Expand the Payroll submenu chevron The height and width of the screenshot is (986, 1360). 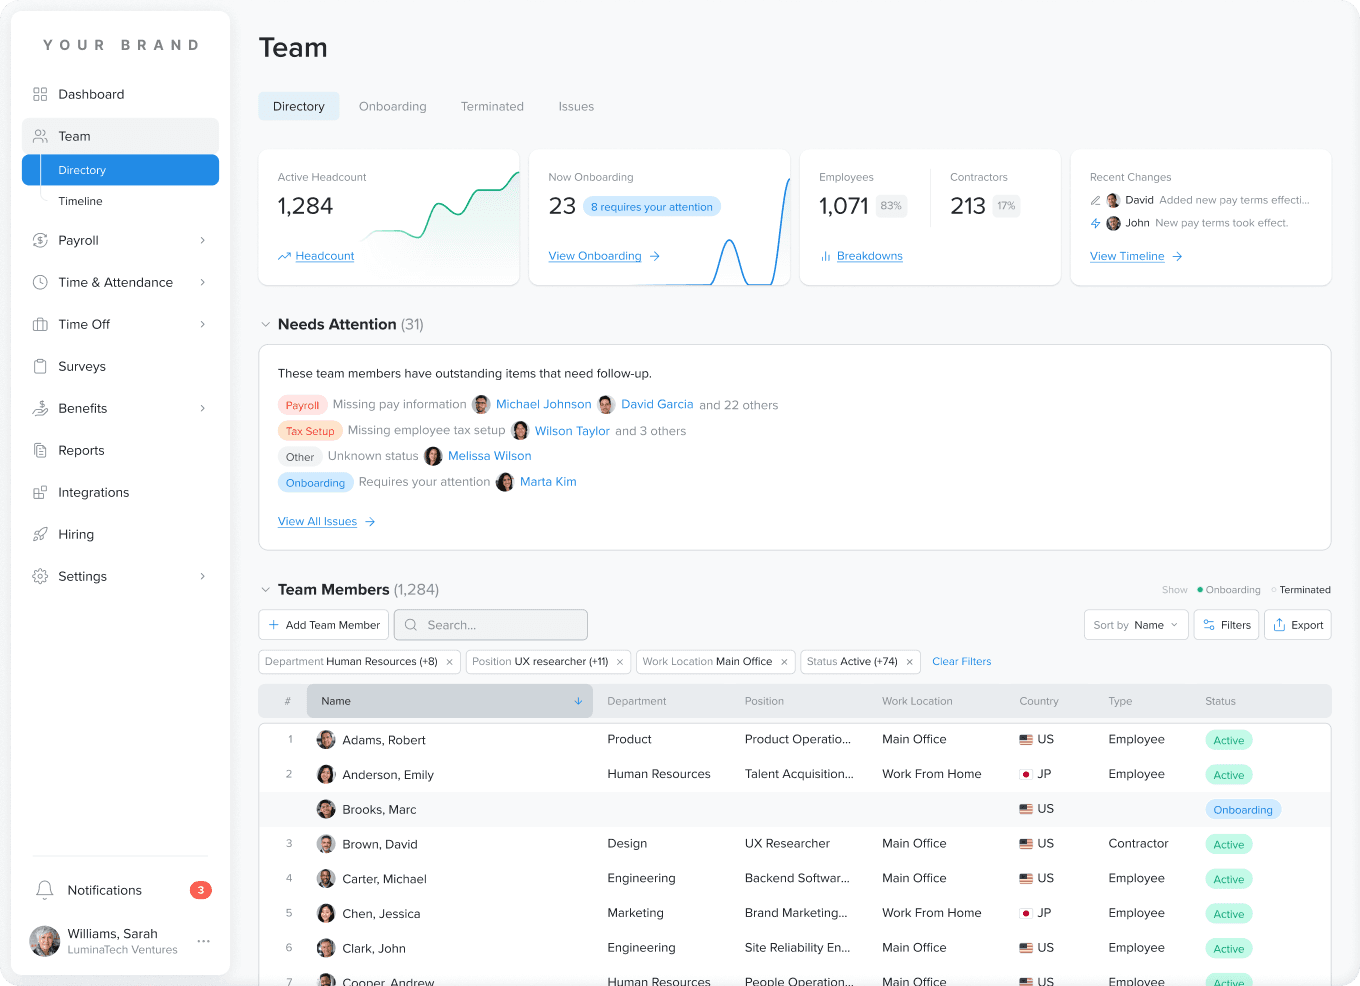click(202, 240)
